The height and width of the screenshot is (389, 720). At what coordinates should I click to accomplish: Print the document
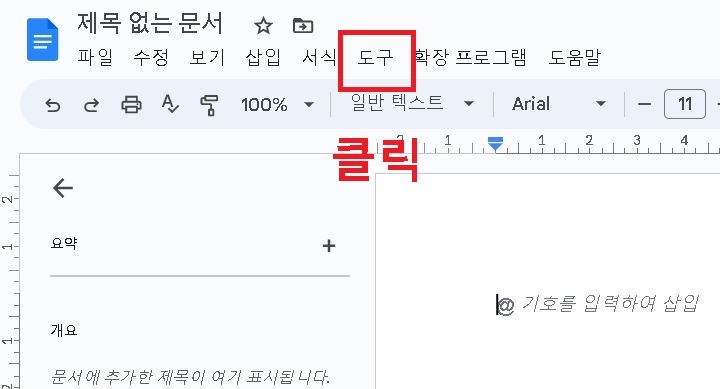131,105
